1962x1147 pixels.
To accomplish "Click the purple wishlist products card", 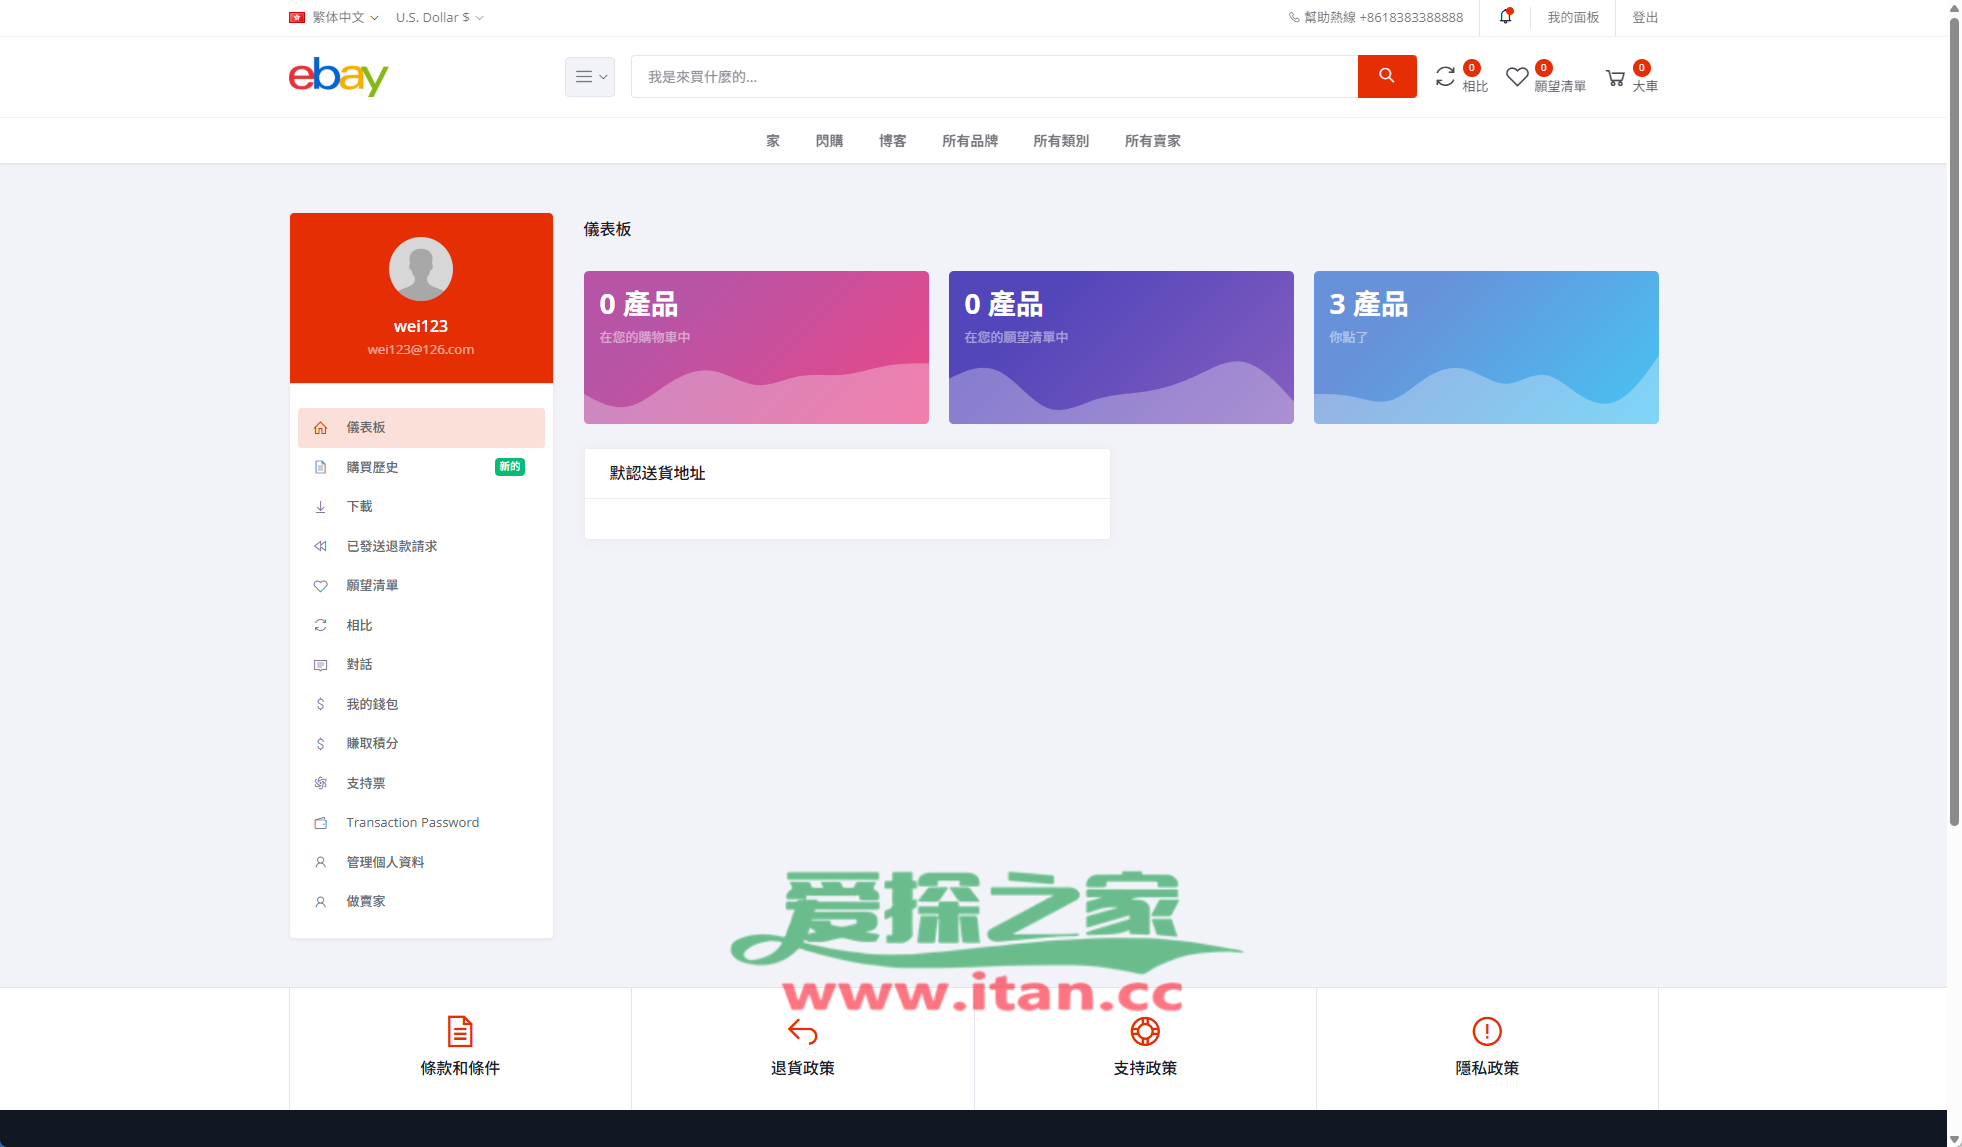I will 1121,347.
